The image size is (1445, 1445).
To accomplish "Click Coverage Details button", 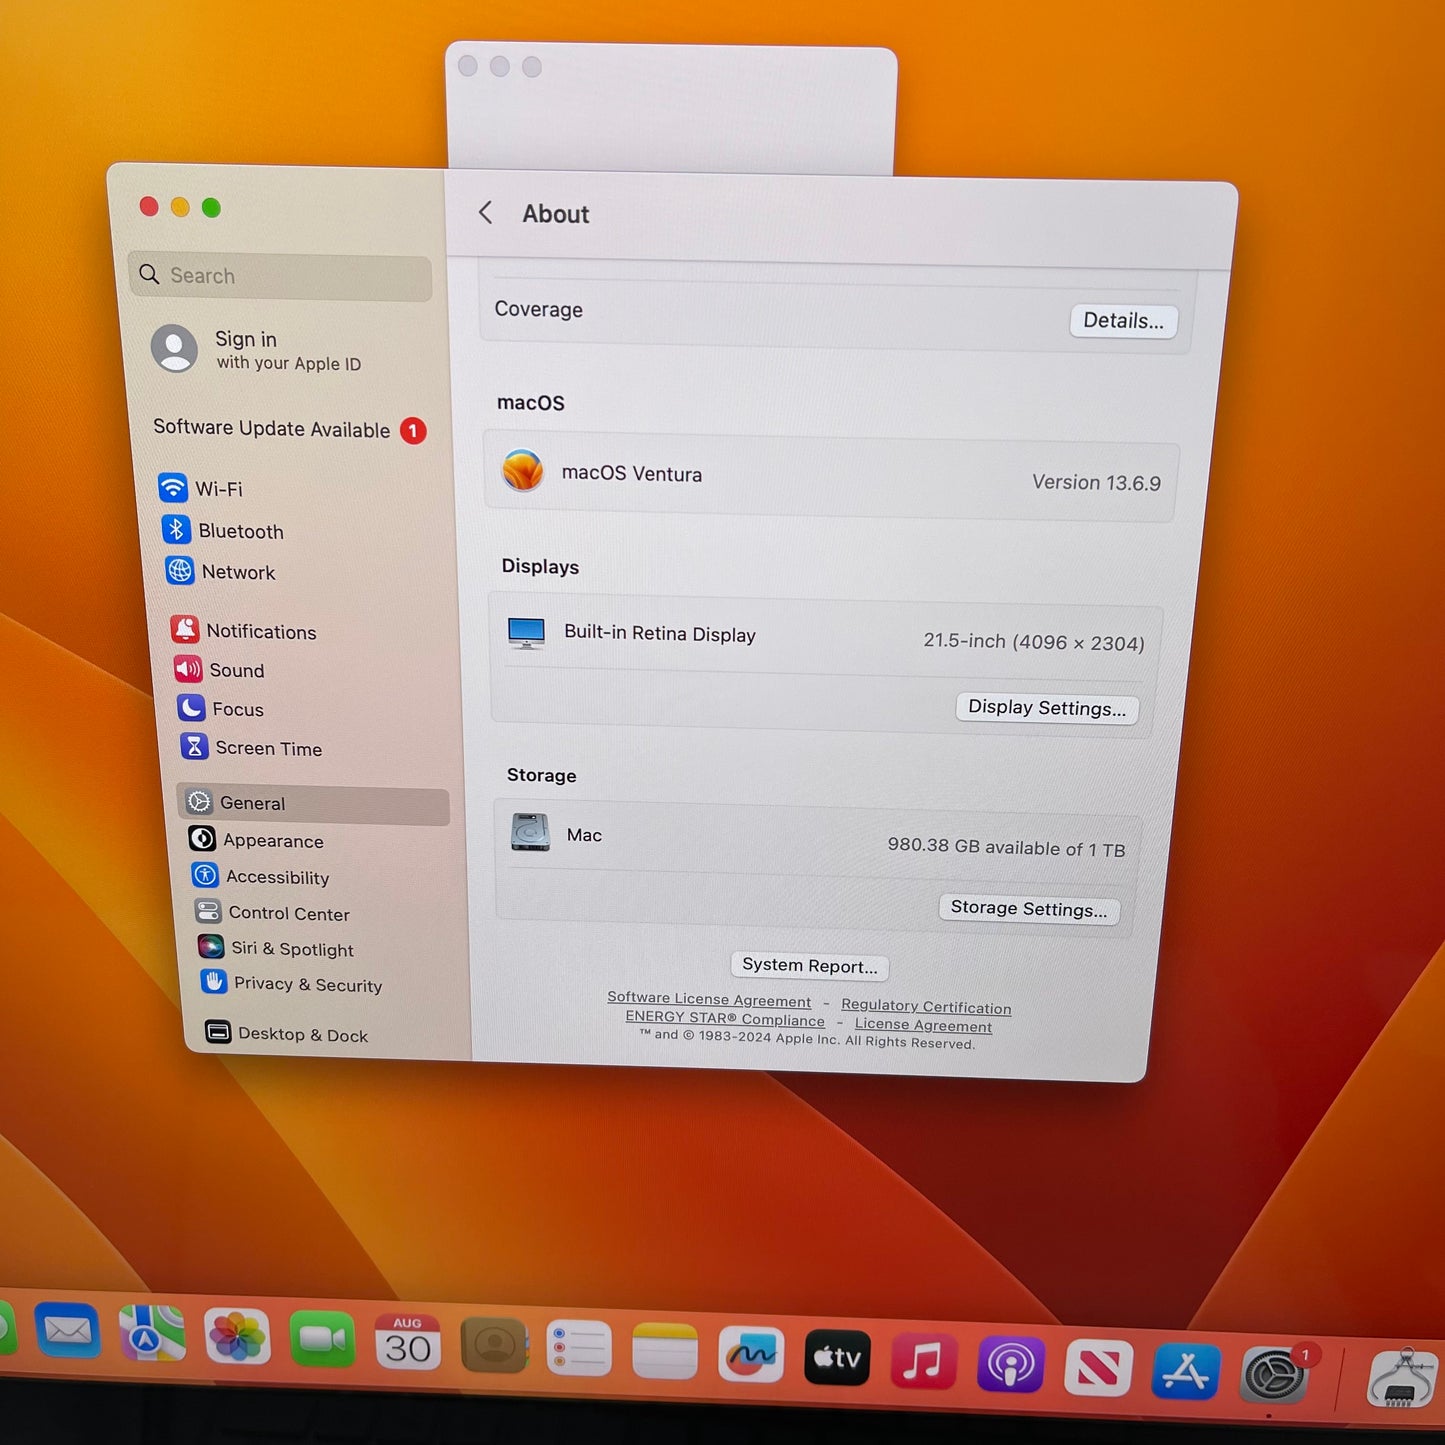I will tap(1123, 321).
